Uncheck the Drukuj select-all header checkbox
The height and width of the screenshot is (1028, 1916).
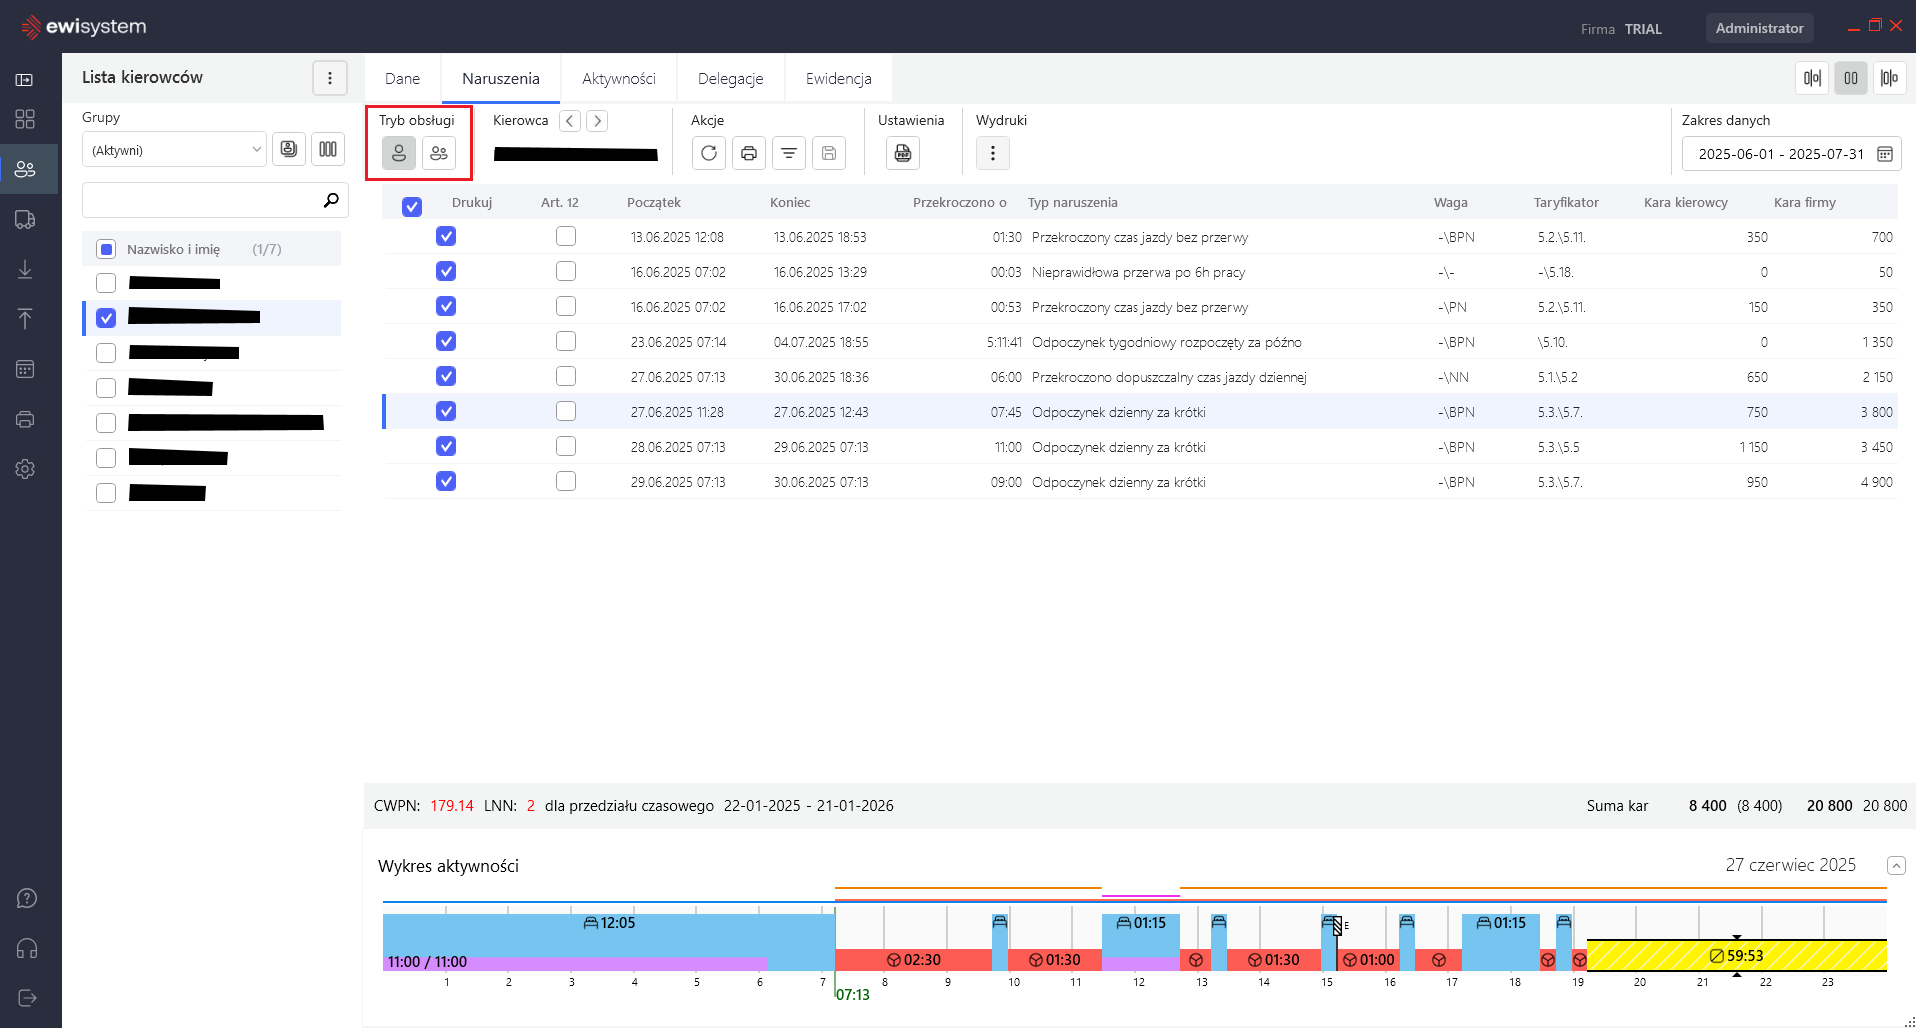[412, 207]
